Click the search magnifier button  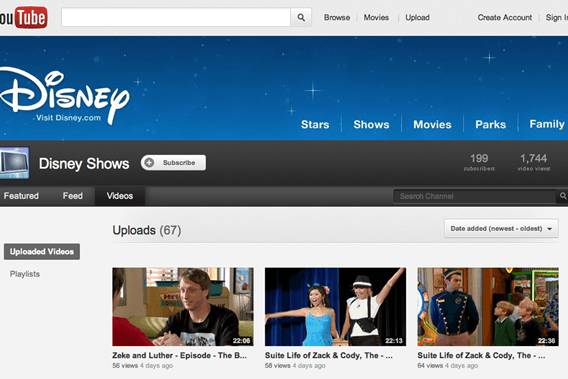(301, 17)
